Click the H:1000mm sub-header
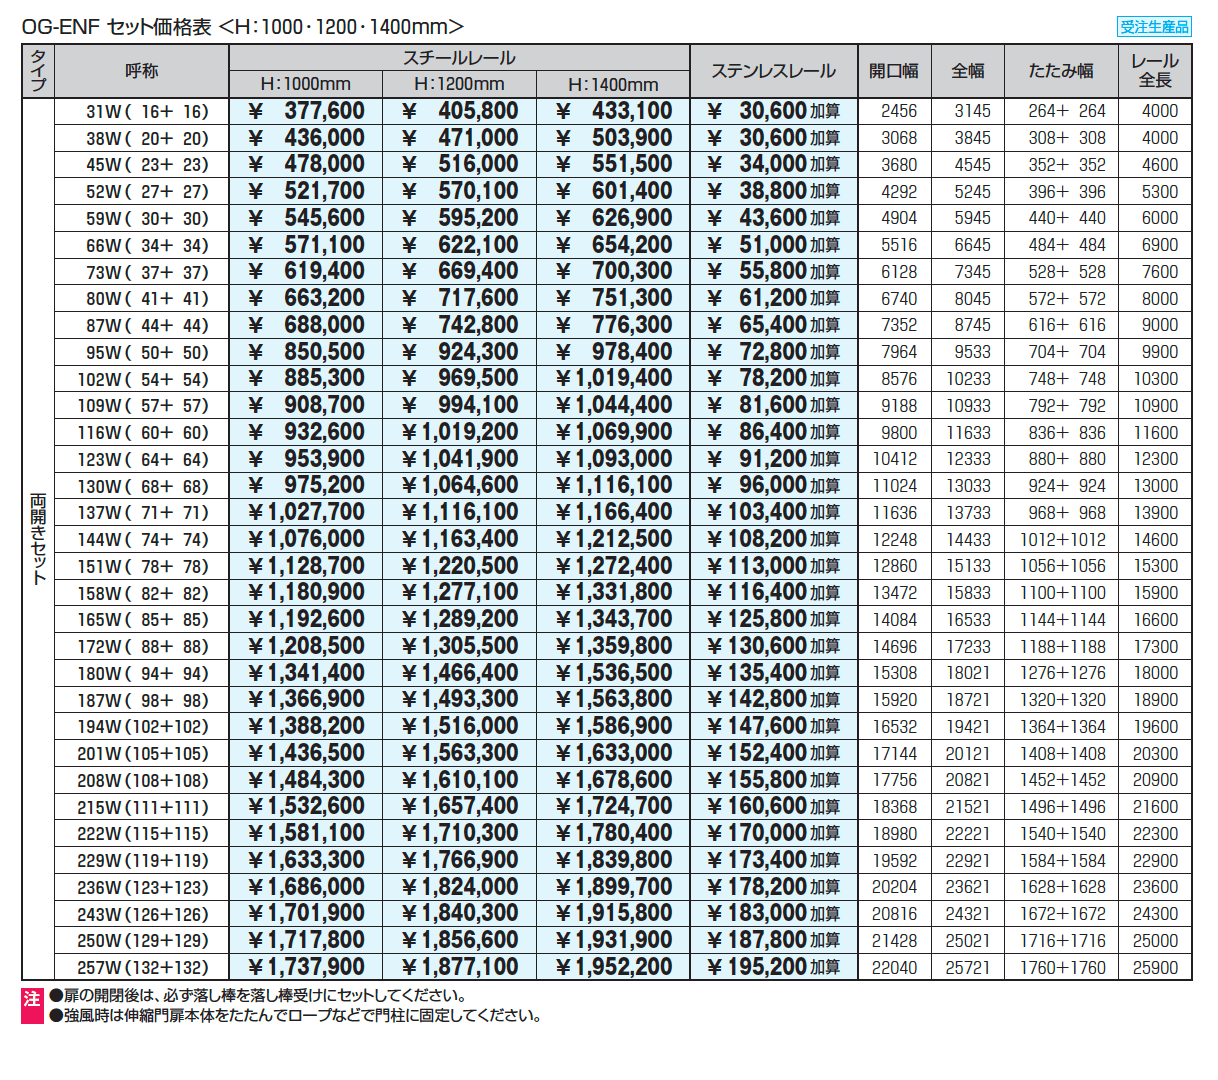Screen dimensions: 1218x1080 (305, 85)
